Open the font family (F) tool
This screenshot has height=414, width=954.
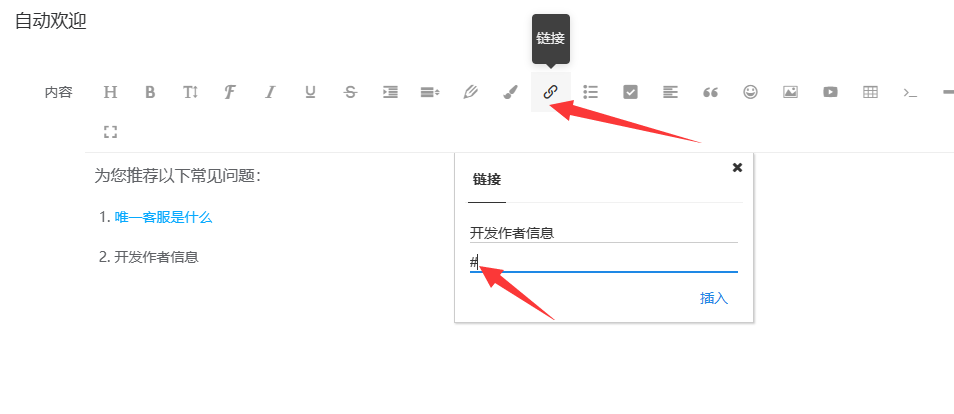coord(230,92)
